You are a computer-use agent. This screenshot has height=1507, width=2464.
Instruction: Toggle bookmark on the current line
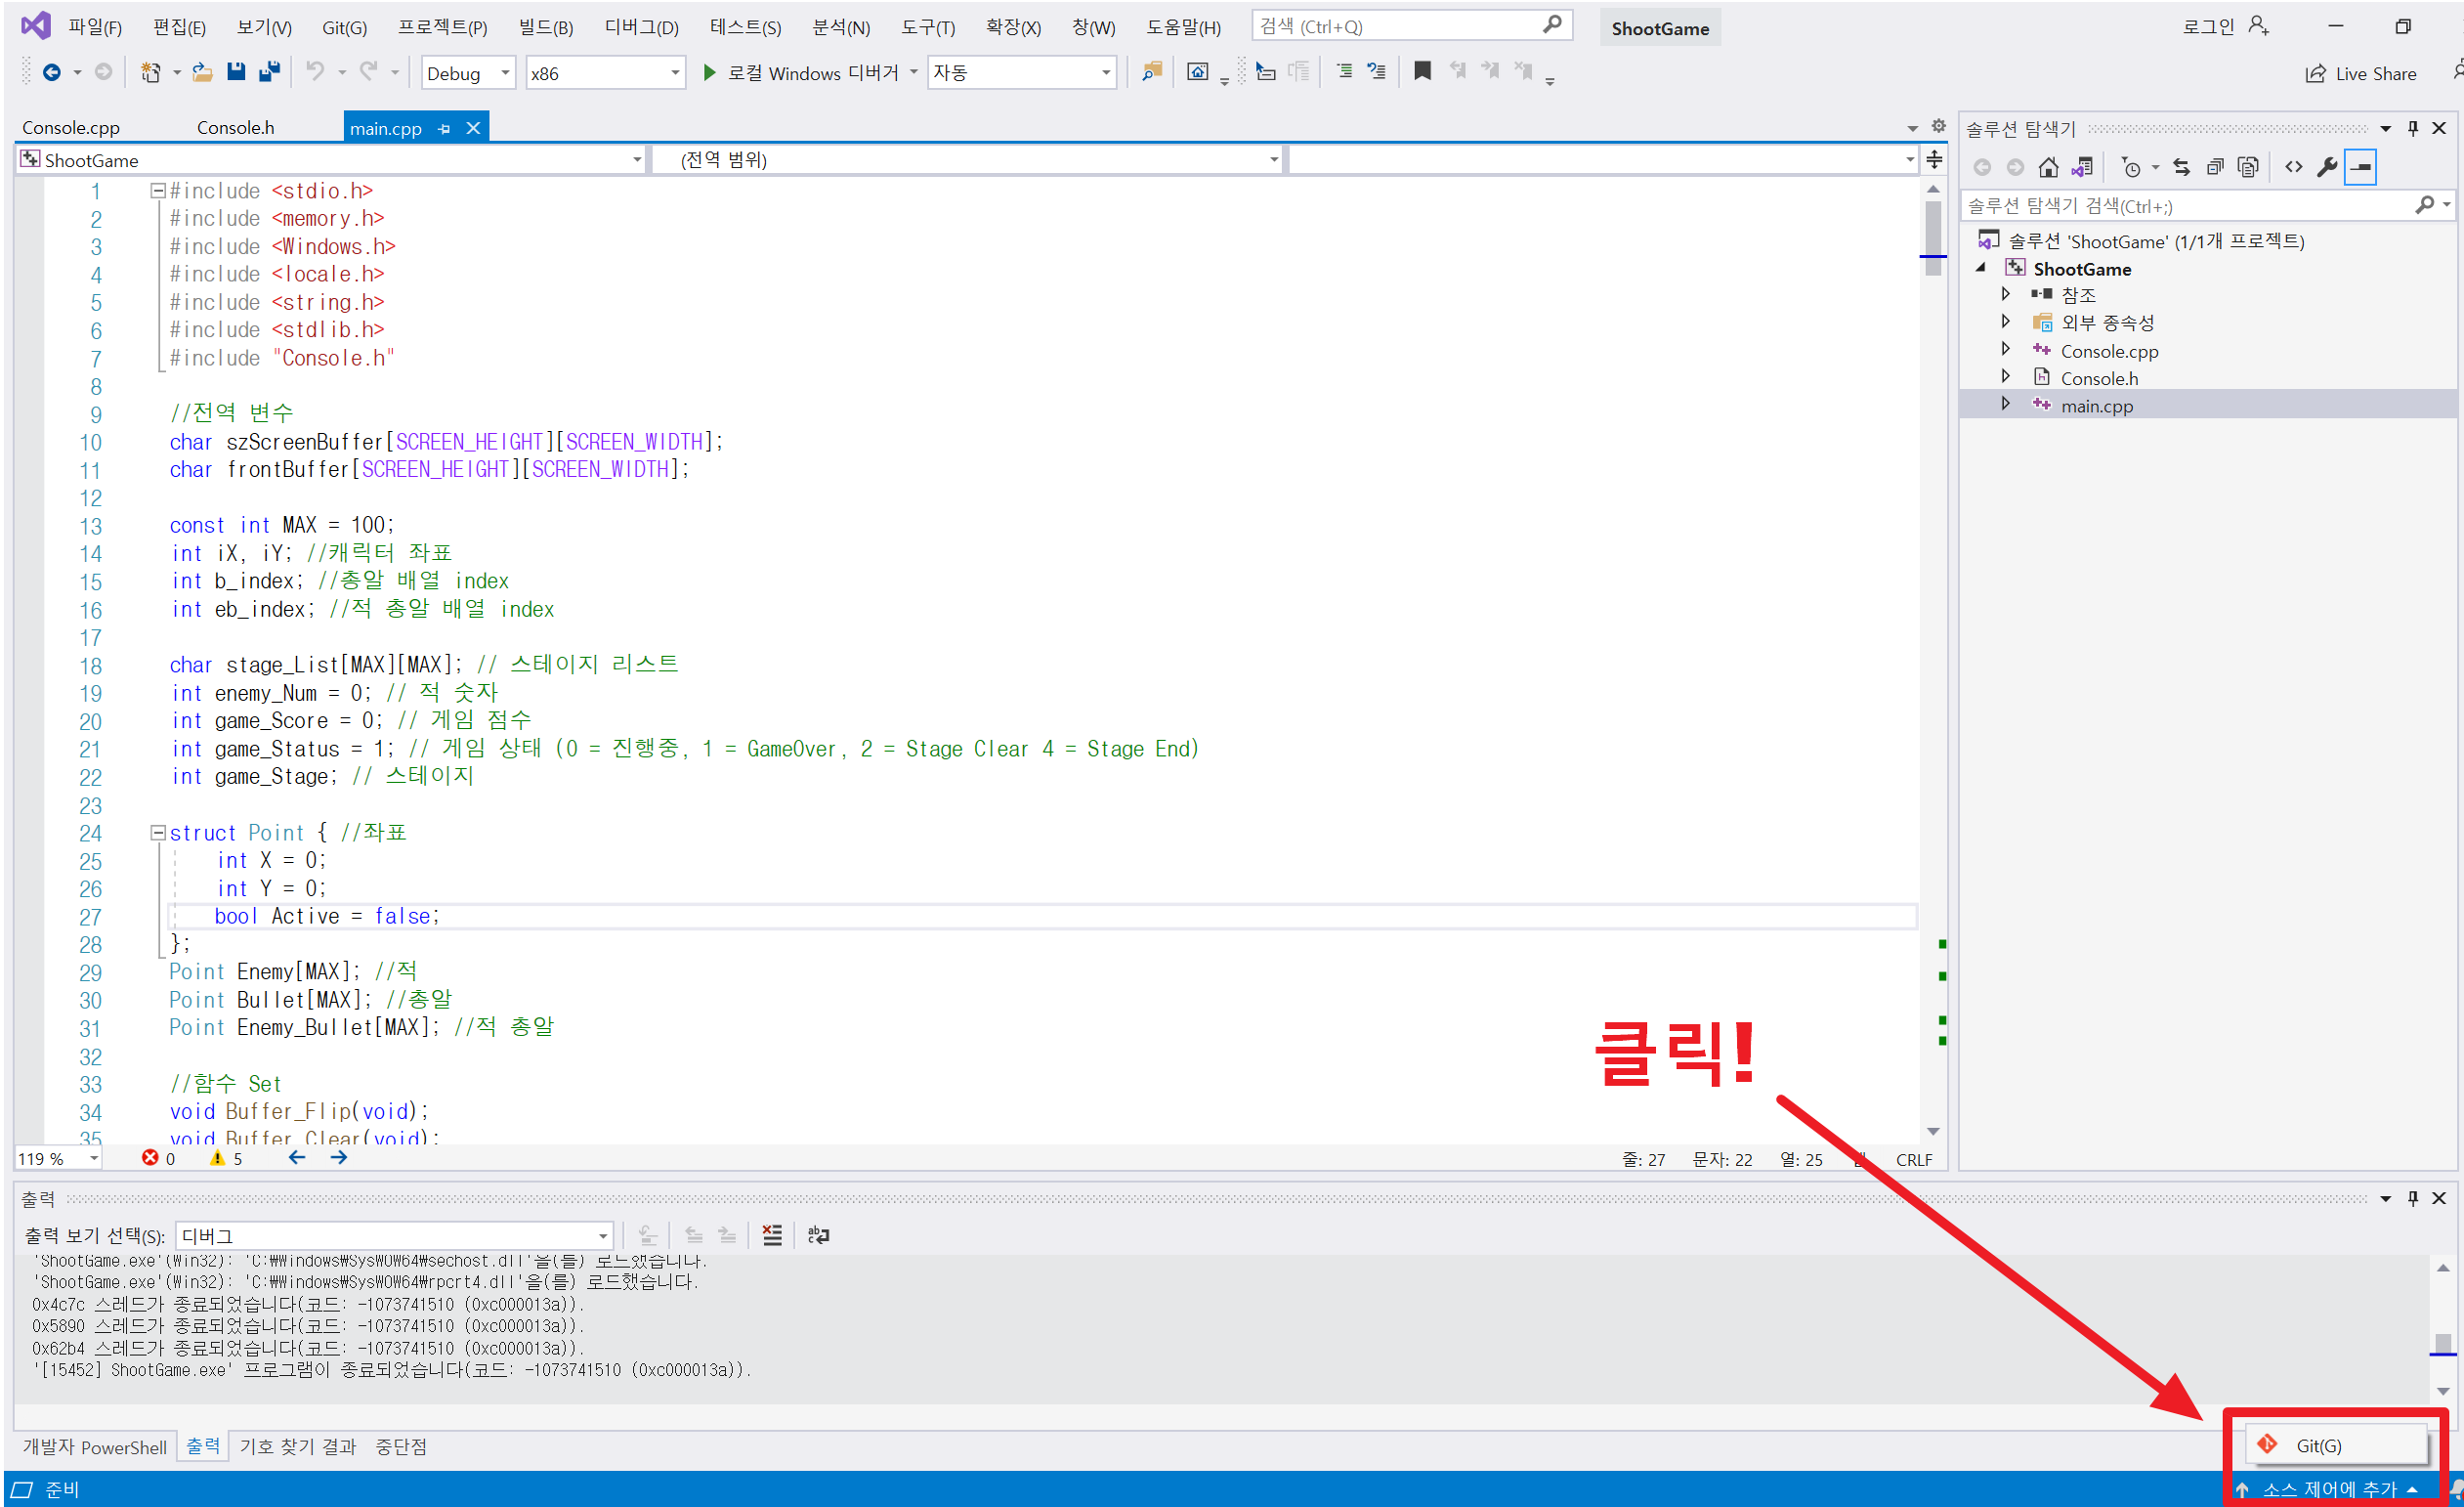(1421, 71)
